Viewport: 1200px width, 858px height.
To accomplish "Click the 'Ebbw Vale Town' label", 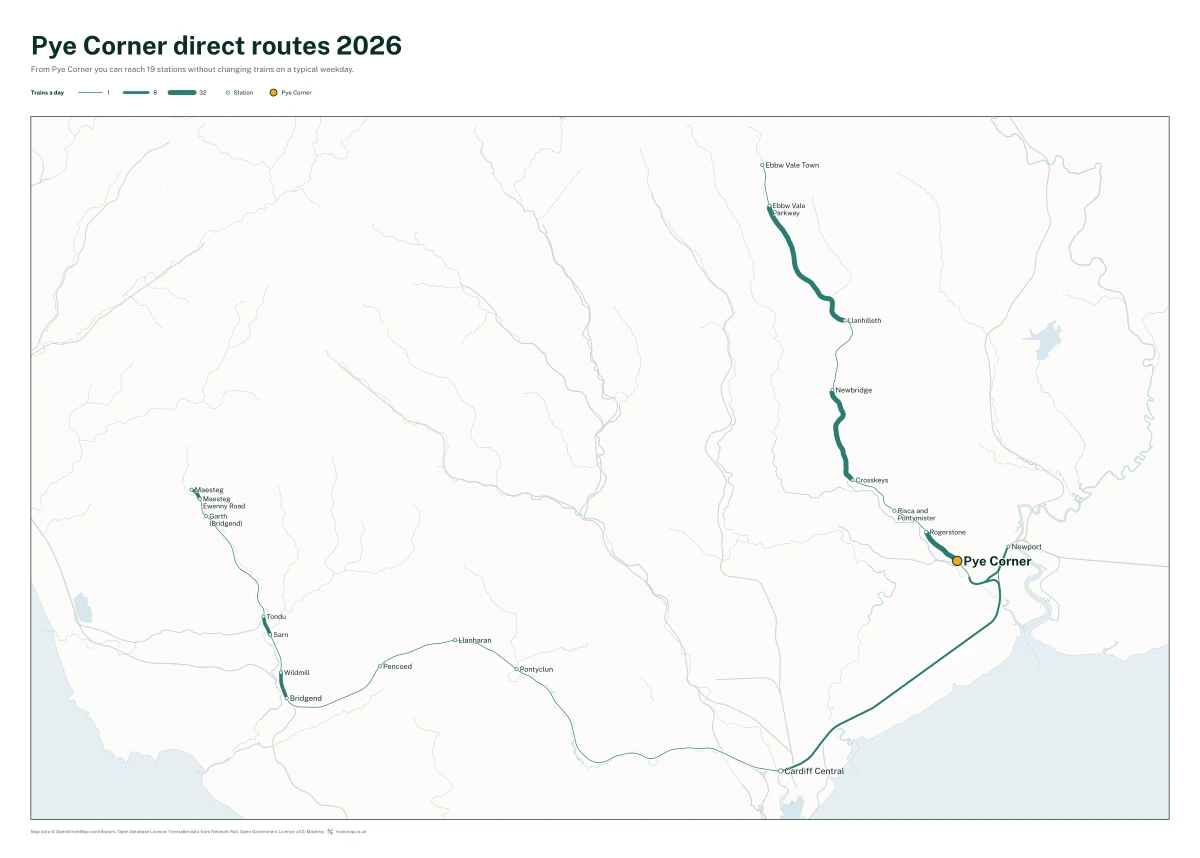I will pyautogui.click(x=792, y=165).
